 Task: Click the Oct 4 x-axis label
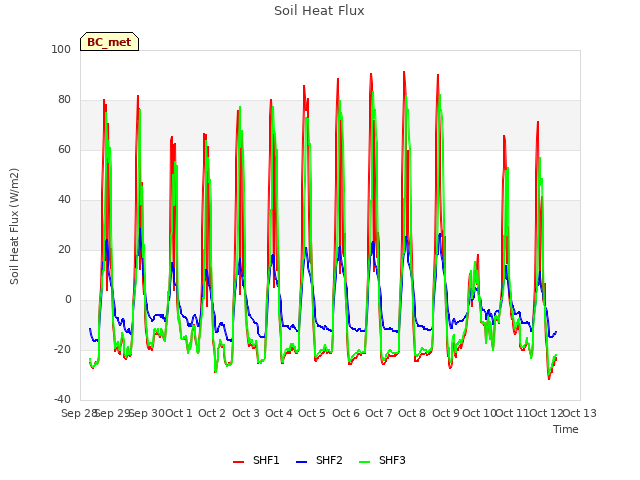click(x=279, y=413)
